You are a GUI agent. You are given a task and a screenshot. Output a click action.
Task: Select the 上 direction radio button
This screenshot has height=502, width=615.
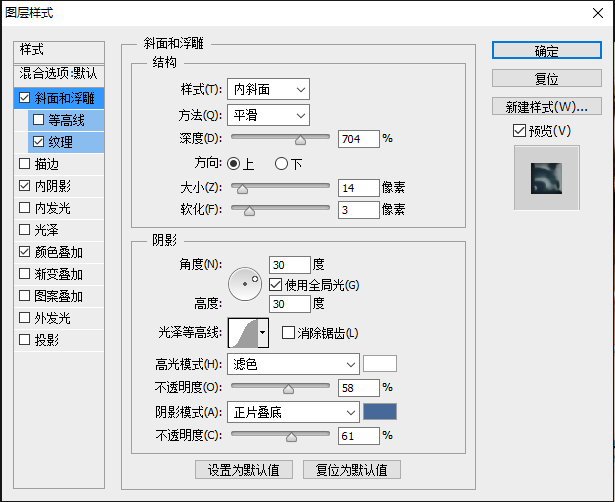tap(233, 164)
